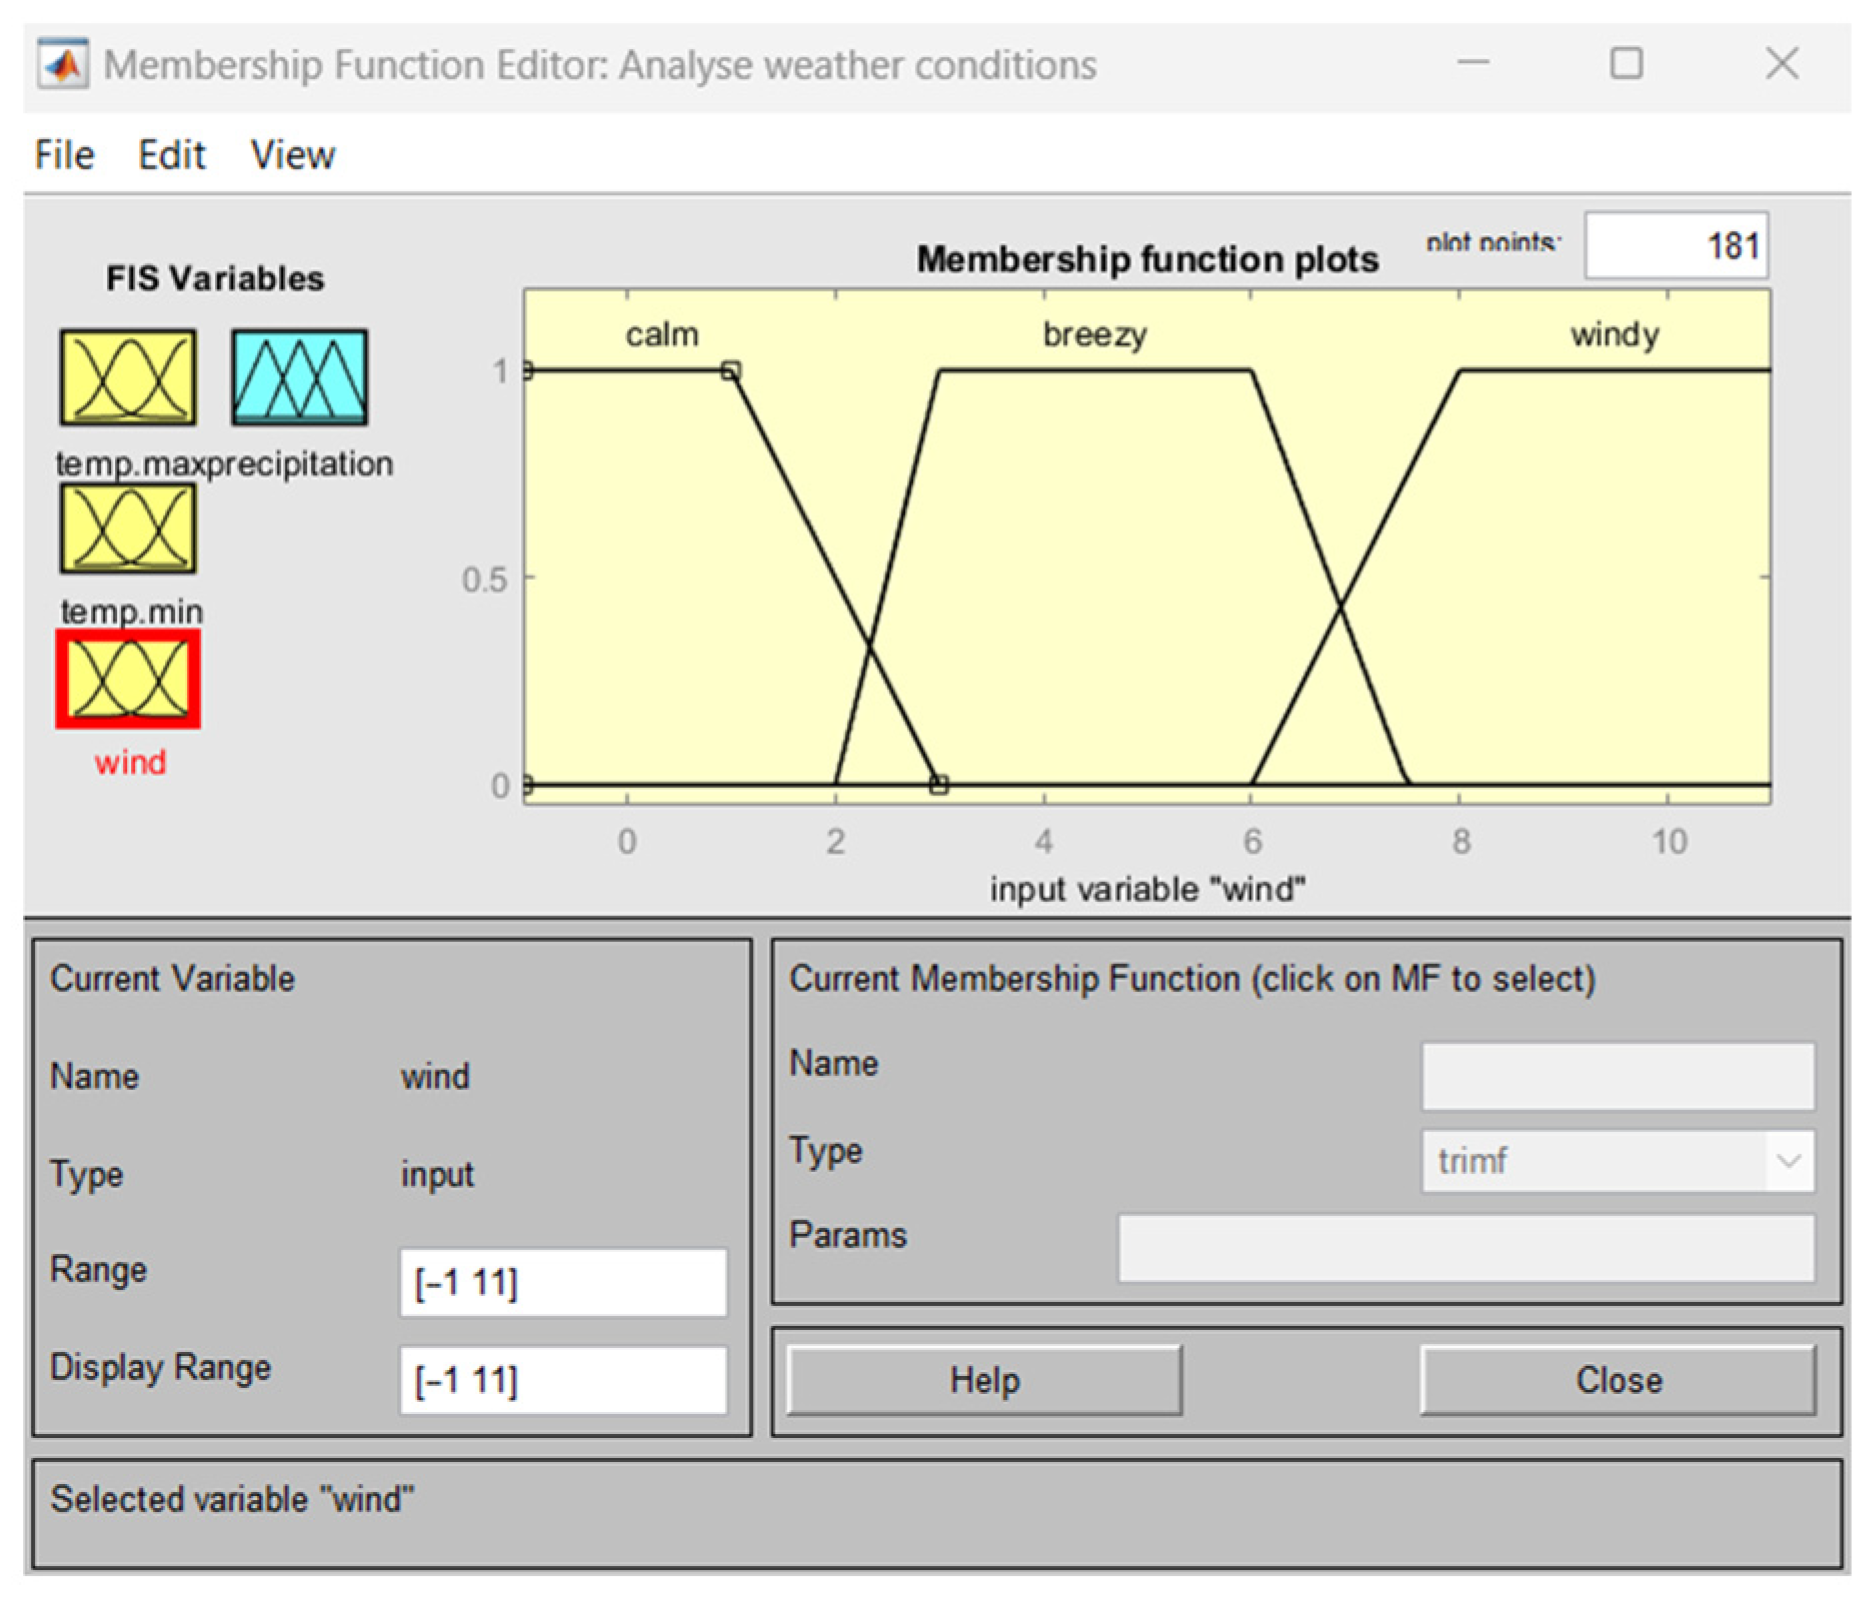Open the File menu
Screen dimensions: 1869x1598
(x=64, y=155)
